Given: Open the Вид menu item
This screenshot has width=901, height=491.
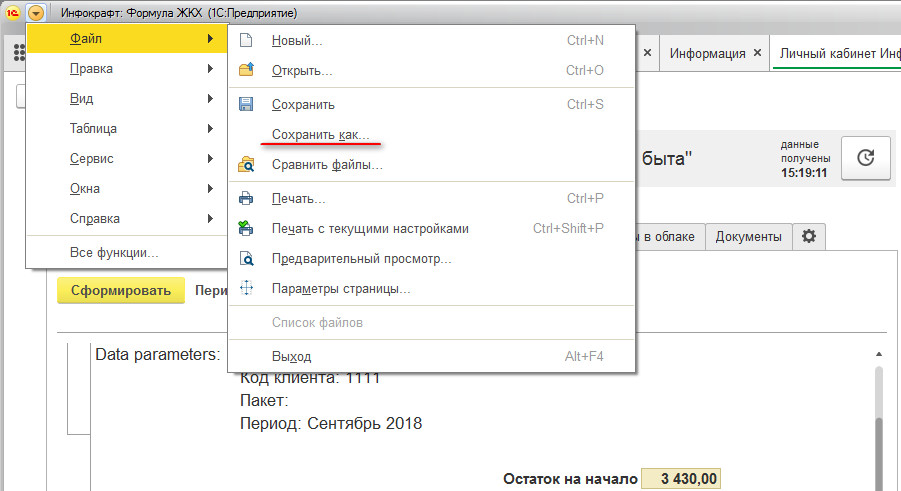Looking at the screenshot, I should (127, 98).
